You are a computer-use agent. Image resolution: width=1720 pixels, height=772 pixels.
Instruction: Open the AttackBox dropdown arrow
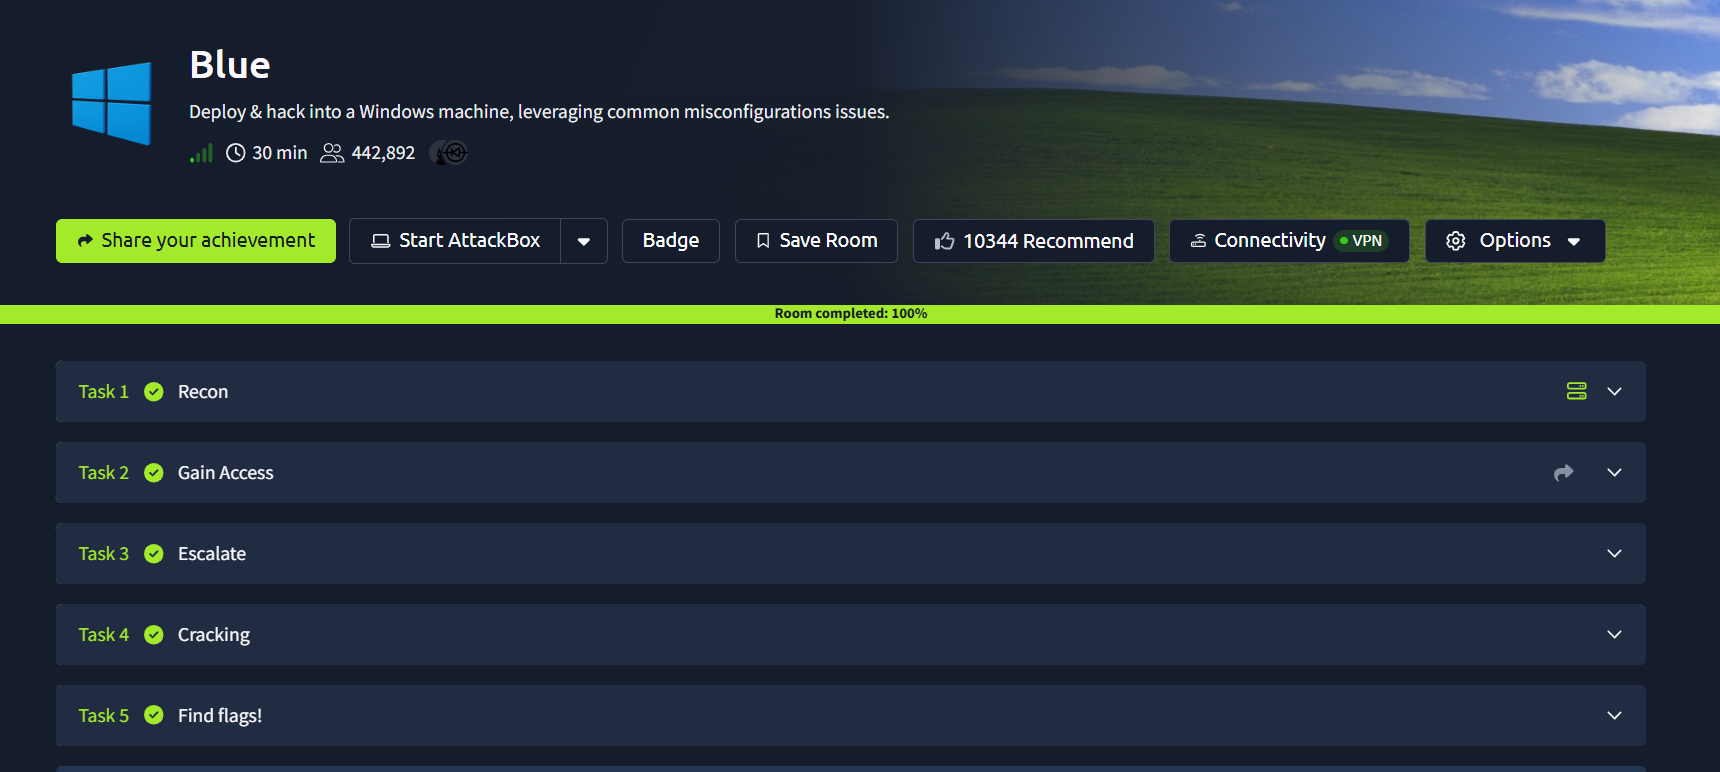point(584,241)
